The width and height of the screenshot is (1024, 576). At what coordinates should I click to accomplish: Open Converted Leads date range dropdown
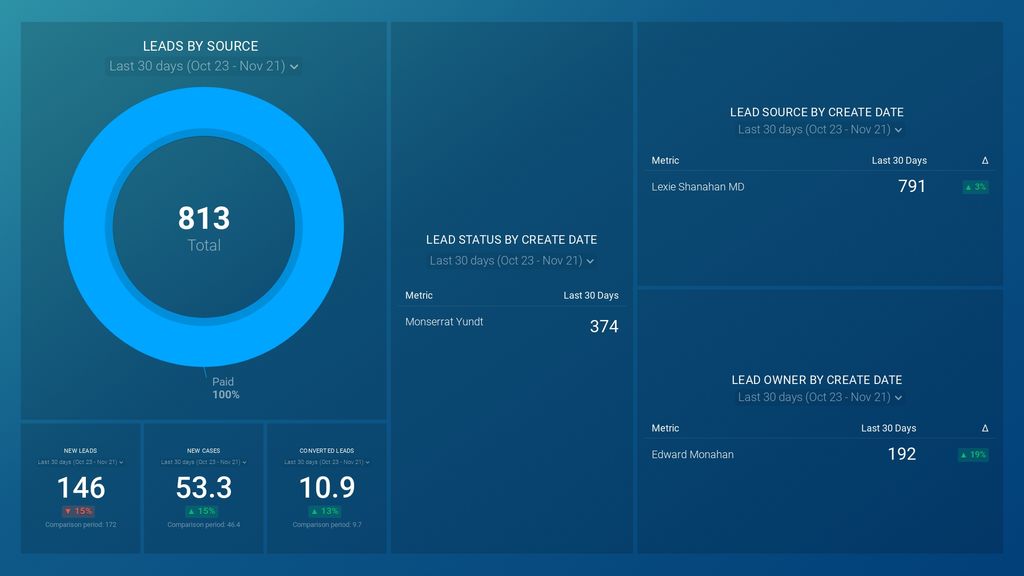tap(327, 462)
